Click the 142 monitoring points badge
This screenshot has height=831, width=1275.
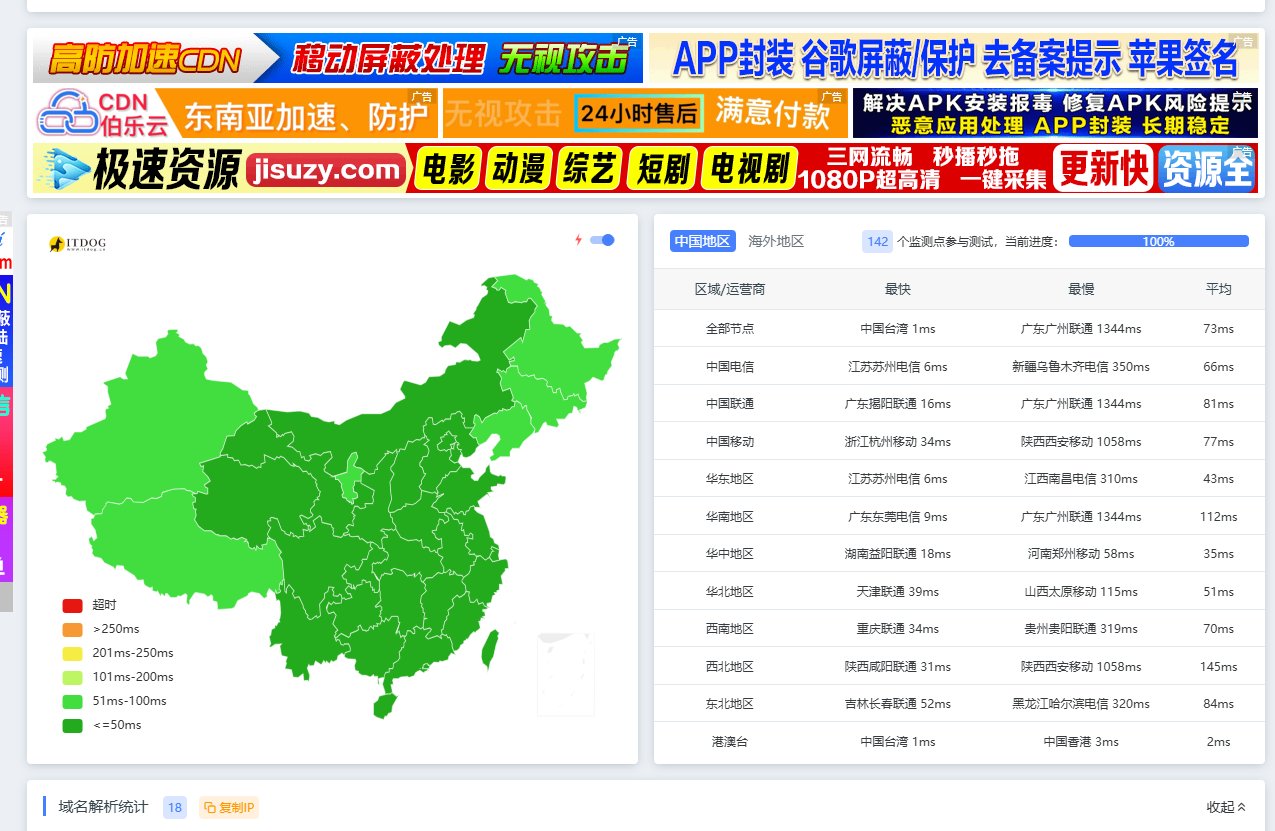tap(877, 241)
